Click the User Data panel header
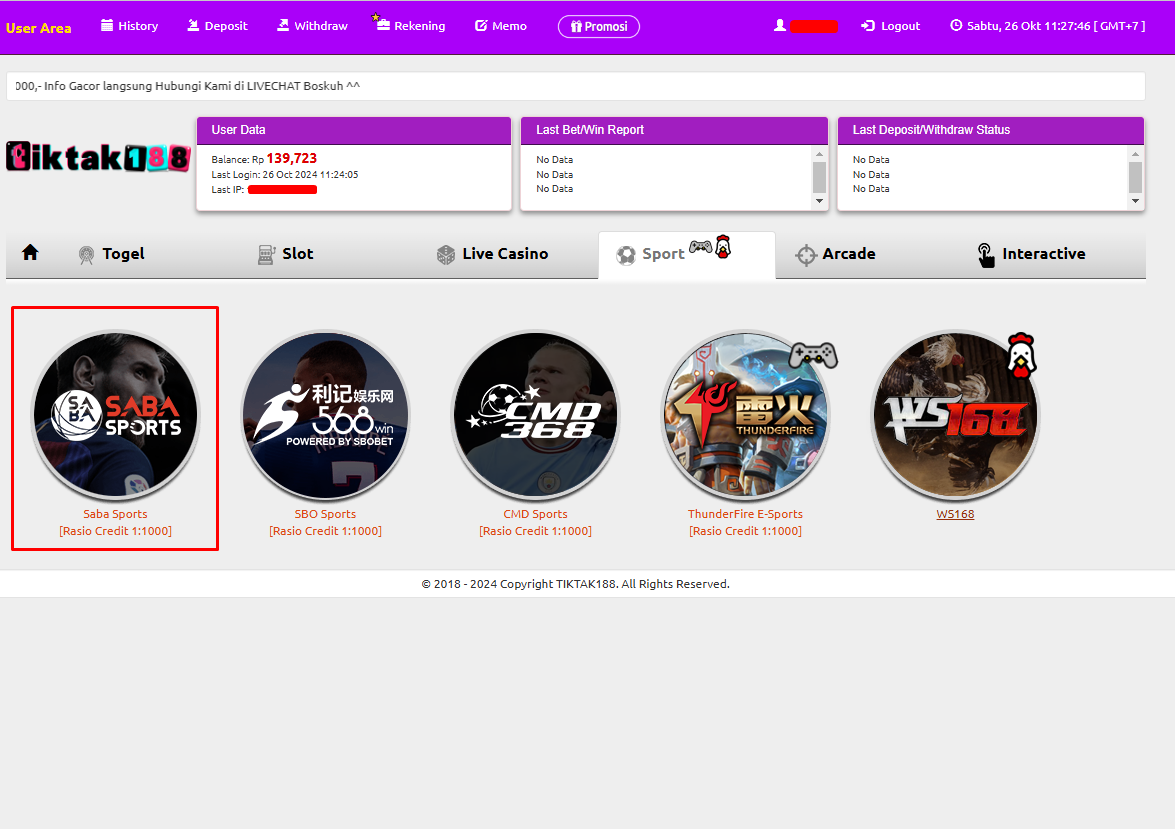Viewport: 1175px width, 829px height. 354,130
